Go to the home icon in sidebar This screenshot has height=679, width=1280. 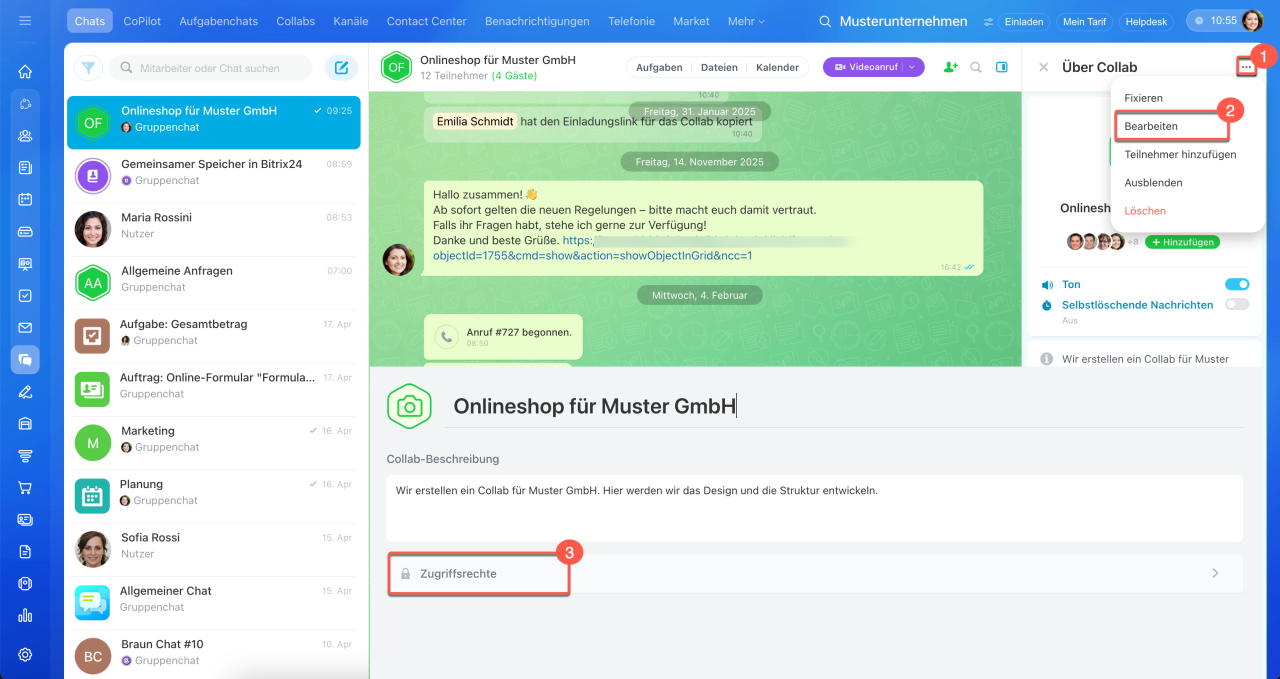pyautogui.click(x=25, y=72)
